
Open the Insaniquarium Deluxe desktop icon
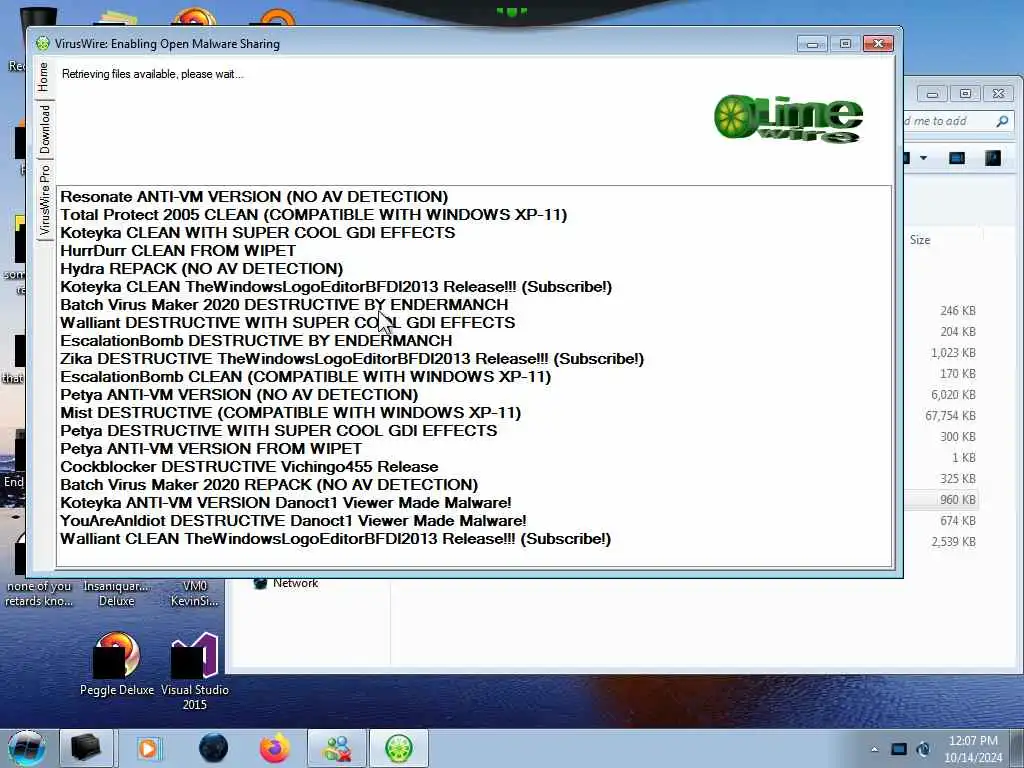click(x=116, y=594)
